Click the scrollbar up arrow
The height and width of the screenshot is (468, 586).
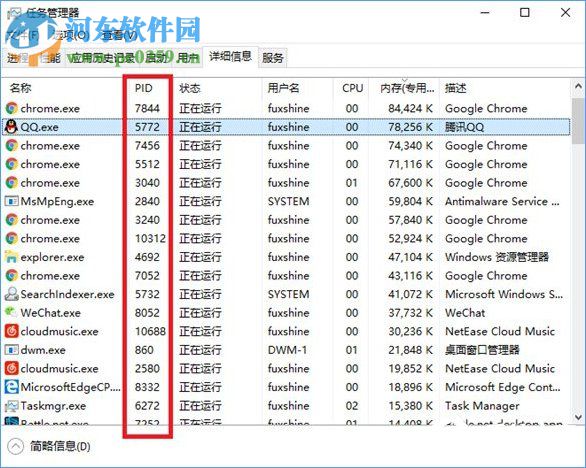(578, 87)
